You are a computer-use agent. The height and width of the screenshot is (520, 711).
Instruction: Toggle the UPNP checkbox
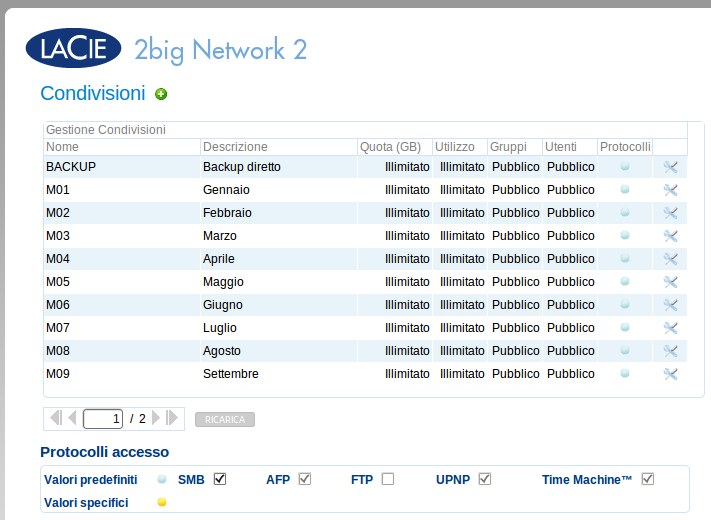485,479
